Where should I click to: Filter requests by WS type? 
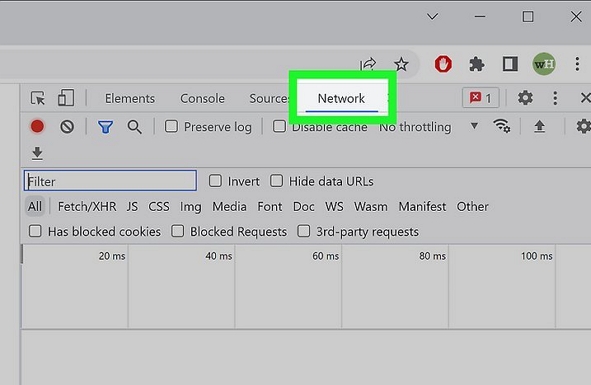pos(334,206)
